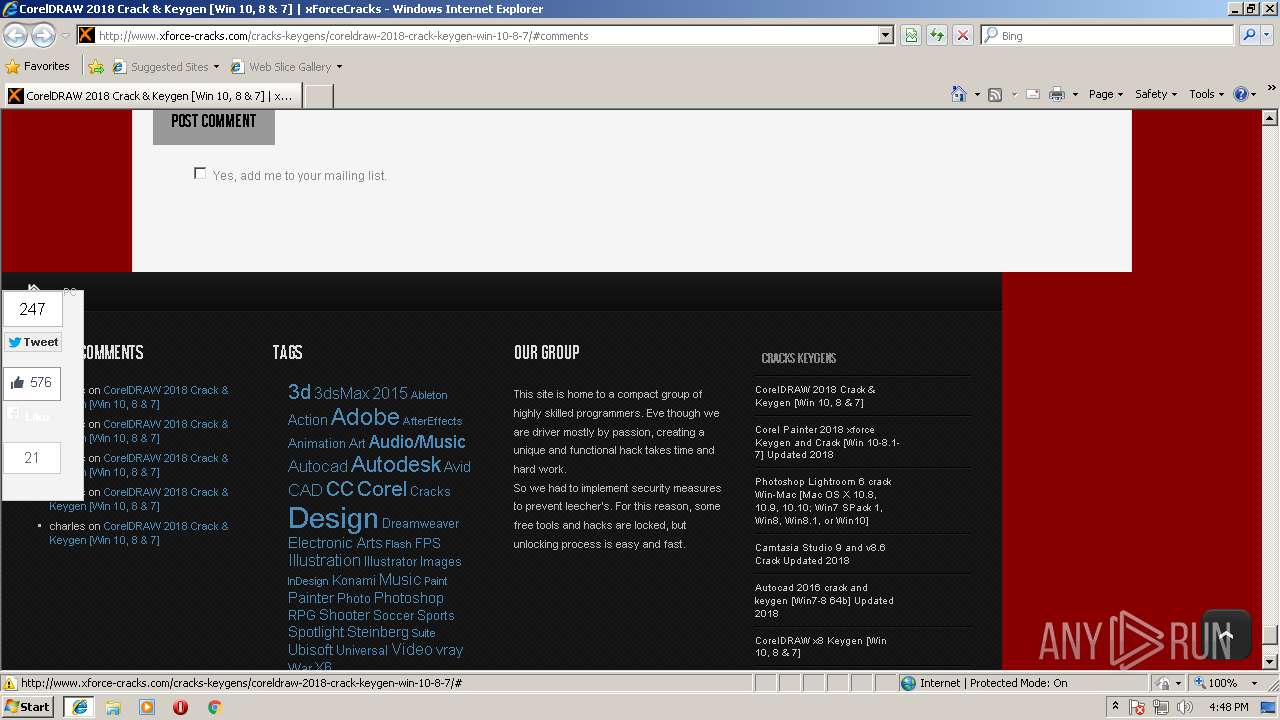Image resolution: width=1280 pixels, height=720 pixels.
Task: Click the red Stop loading icon
Action: [962, 35]
